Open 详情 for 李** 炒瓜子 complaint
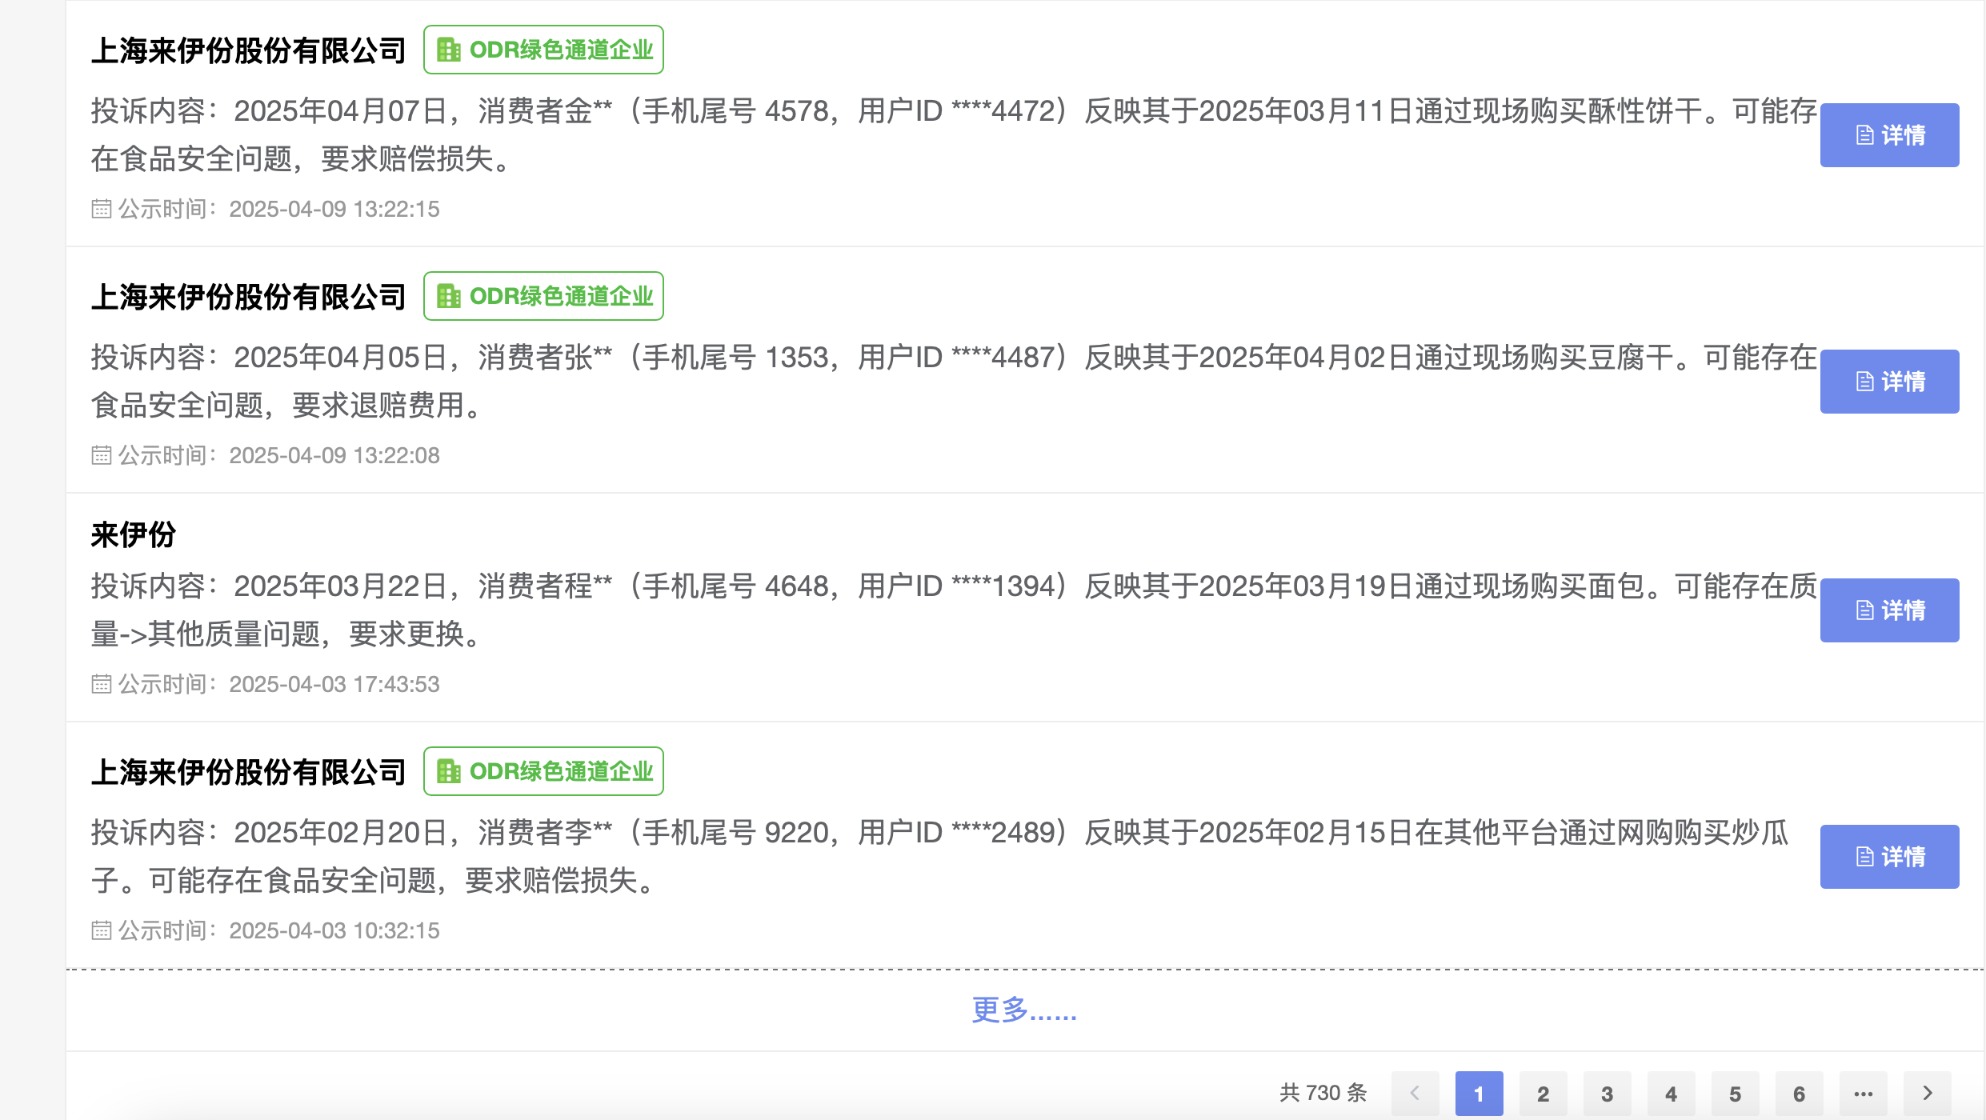This screenshot has width=1986, height=1120. coord(1888,857)
